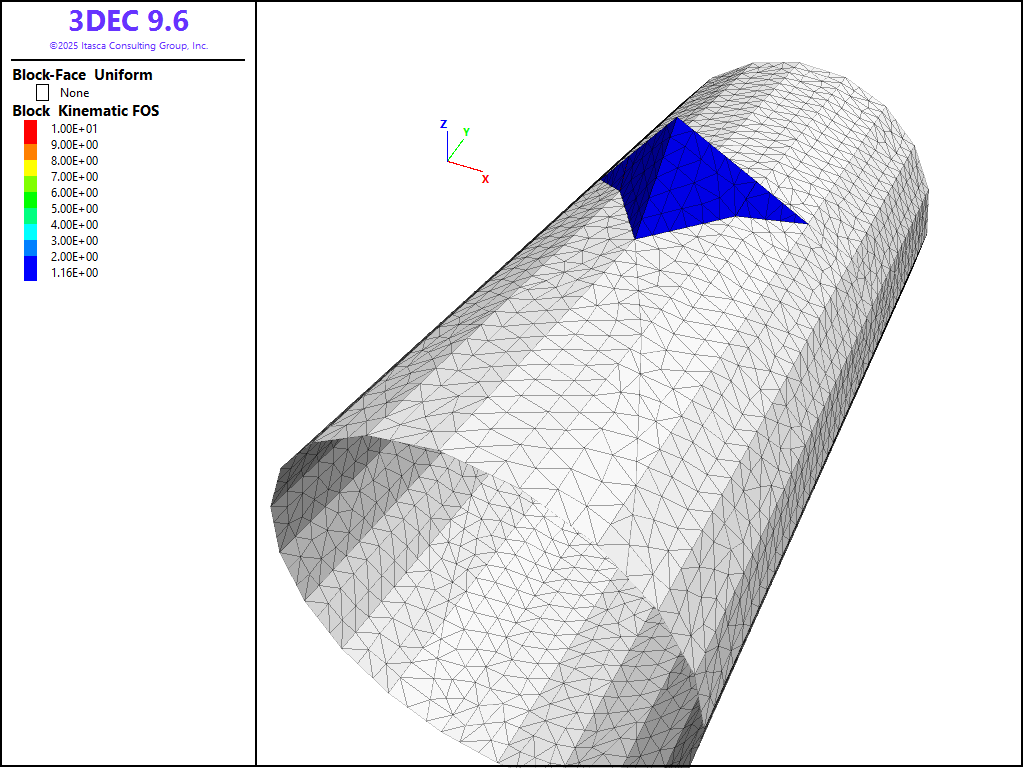Click the blue Z axis label
The image size is (1024, 768).
(443, 124)
